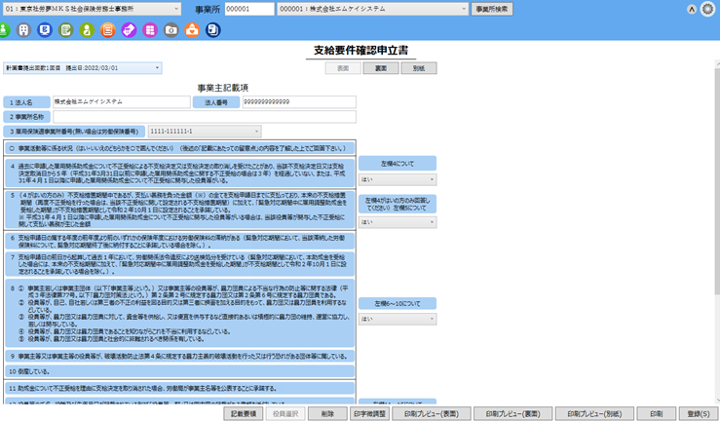Click the 事業所 code field showing 000001
720x422 pixels.
coord(249,9)
